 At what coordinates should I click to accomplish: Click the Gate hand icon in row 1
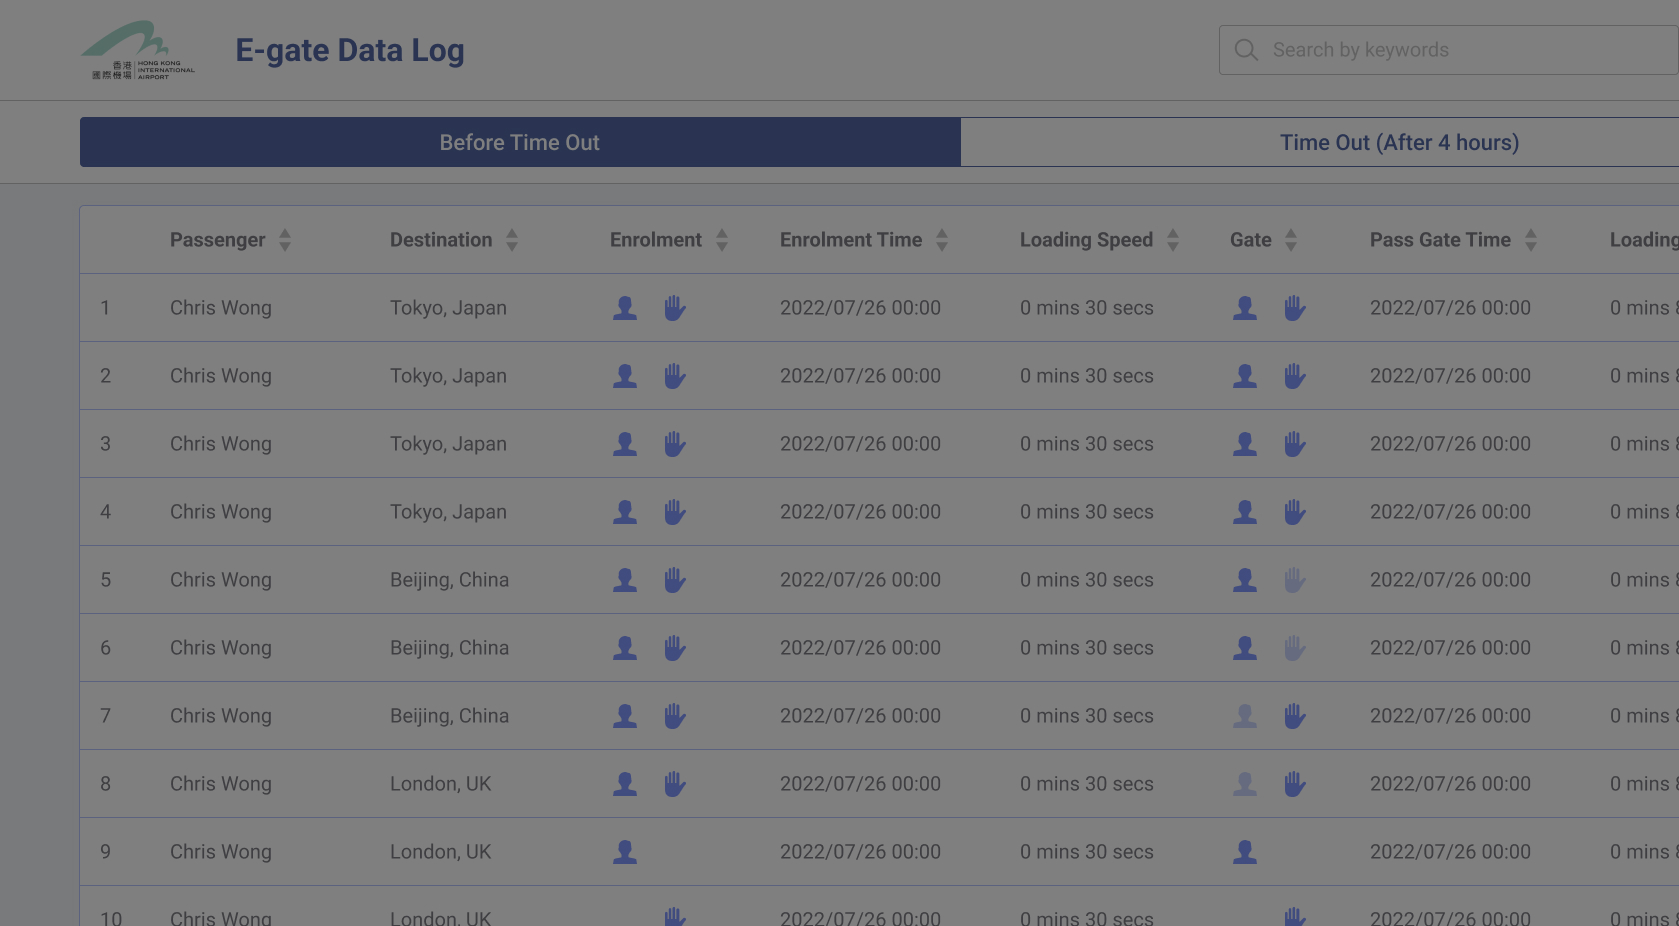coord(1295,308)
